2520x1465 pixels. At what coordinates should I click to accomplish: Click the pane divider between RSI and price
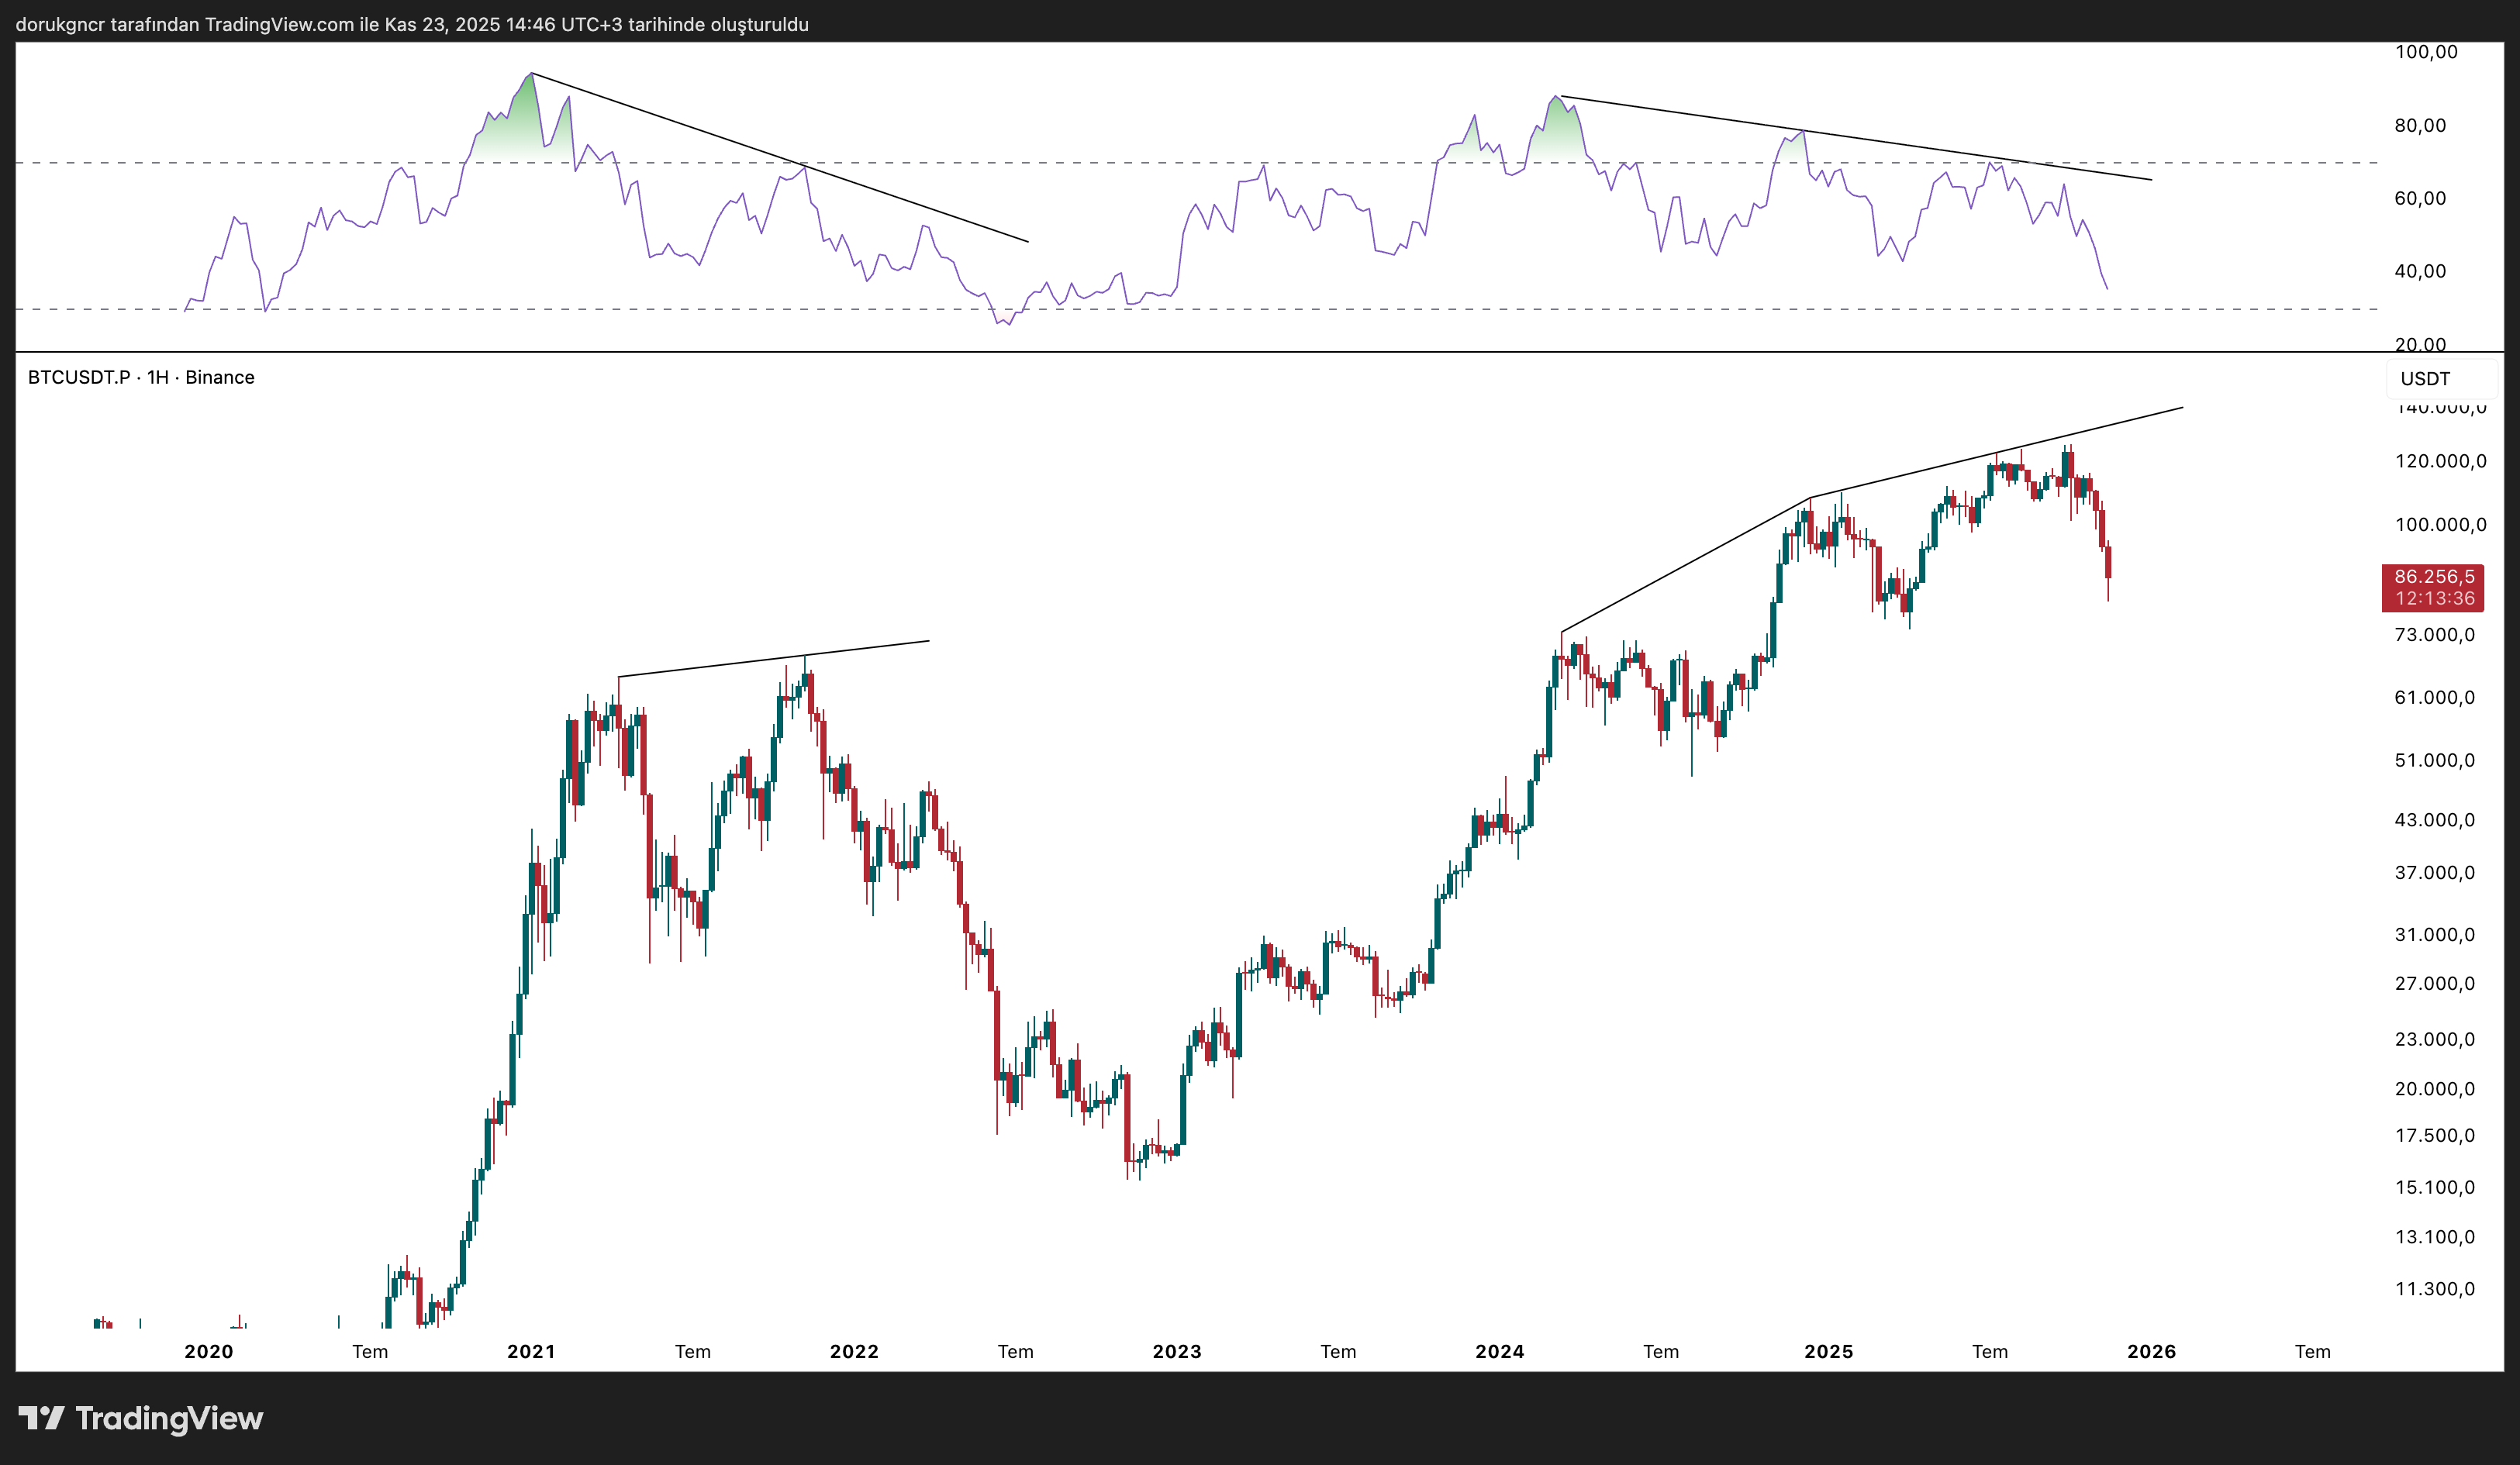1200,352
